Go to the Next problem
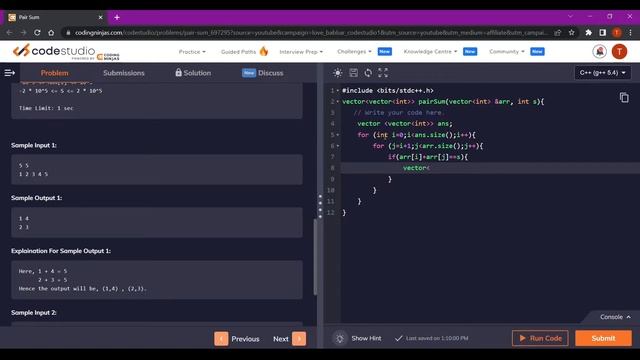Viewport: 640px width, 360px height. point(289,339)
